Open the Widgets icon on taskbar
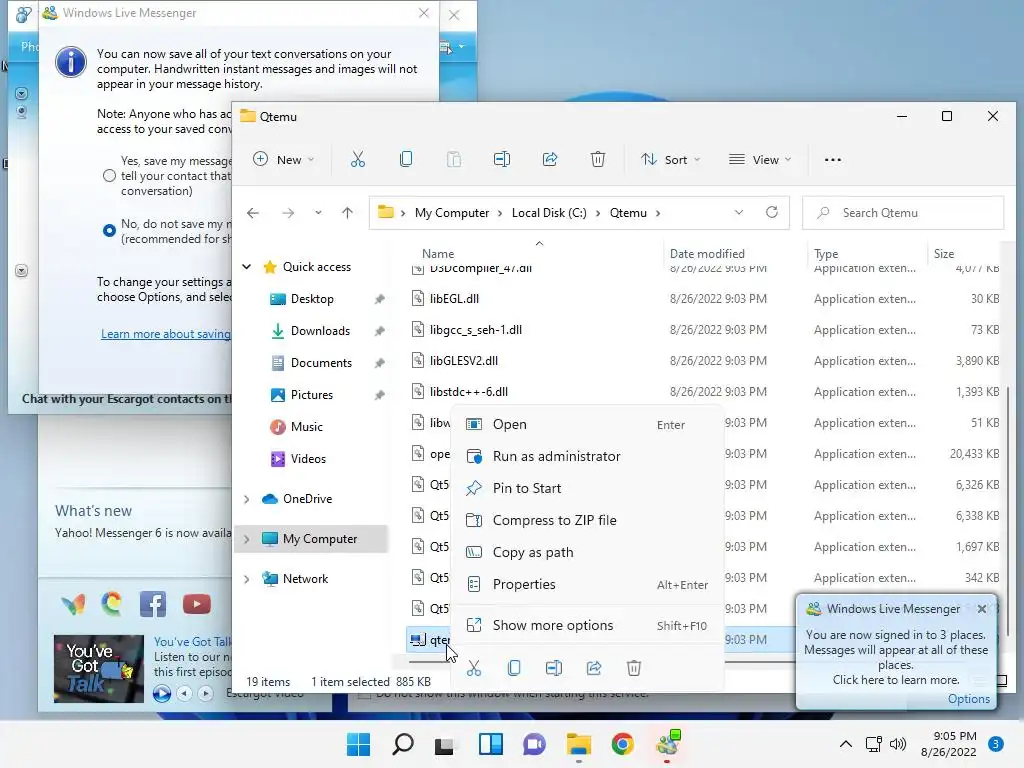The width and height of the screenshot is (1024, 768). (x=490, y=744)
